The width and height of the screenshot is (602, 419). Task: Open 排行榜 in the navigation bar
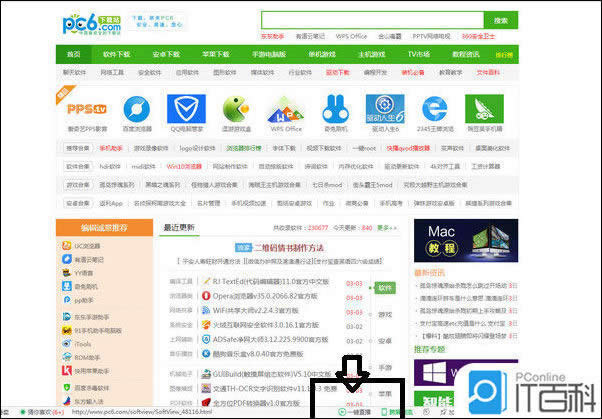click(x=504, y=55)
